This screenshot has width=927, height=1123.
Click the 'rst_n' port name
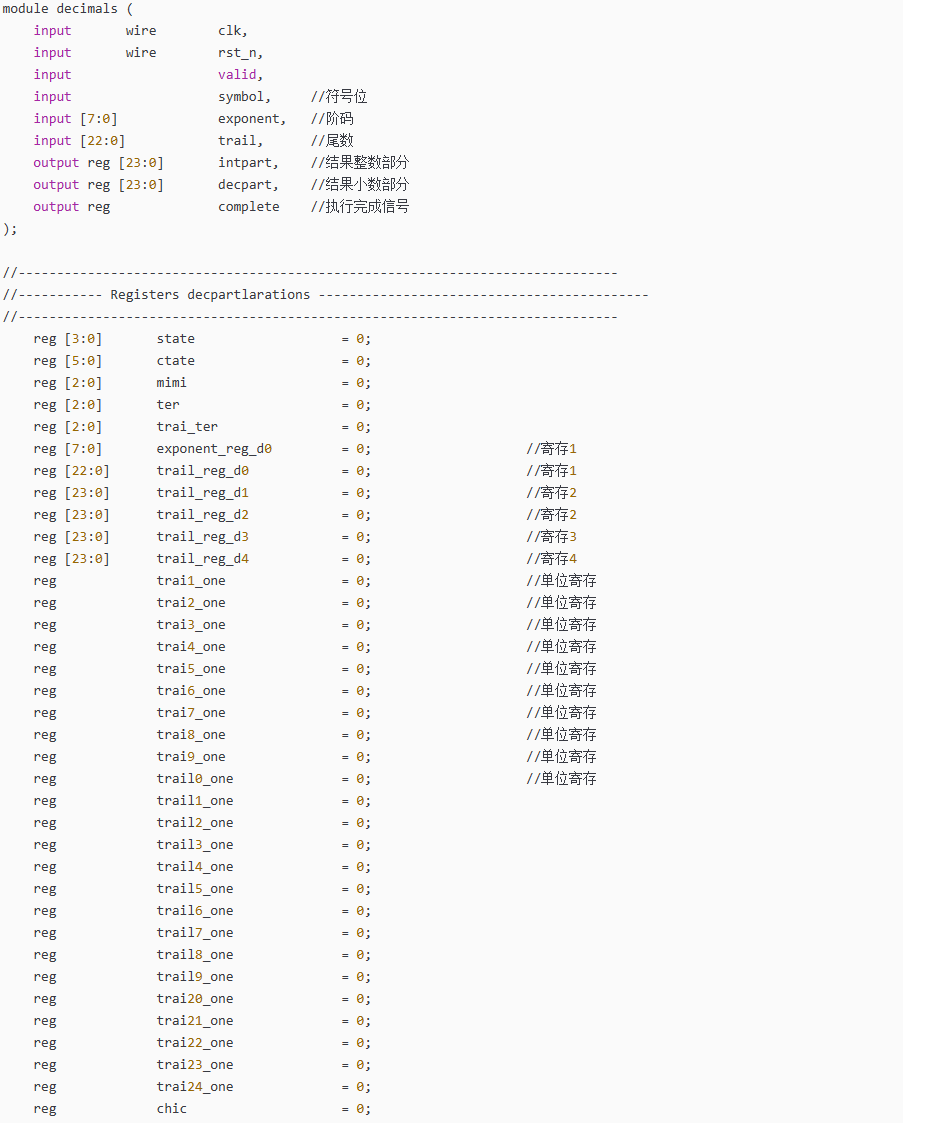[x=240, y=53]
